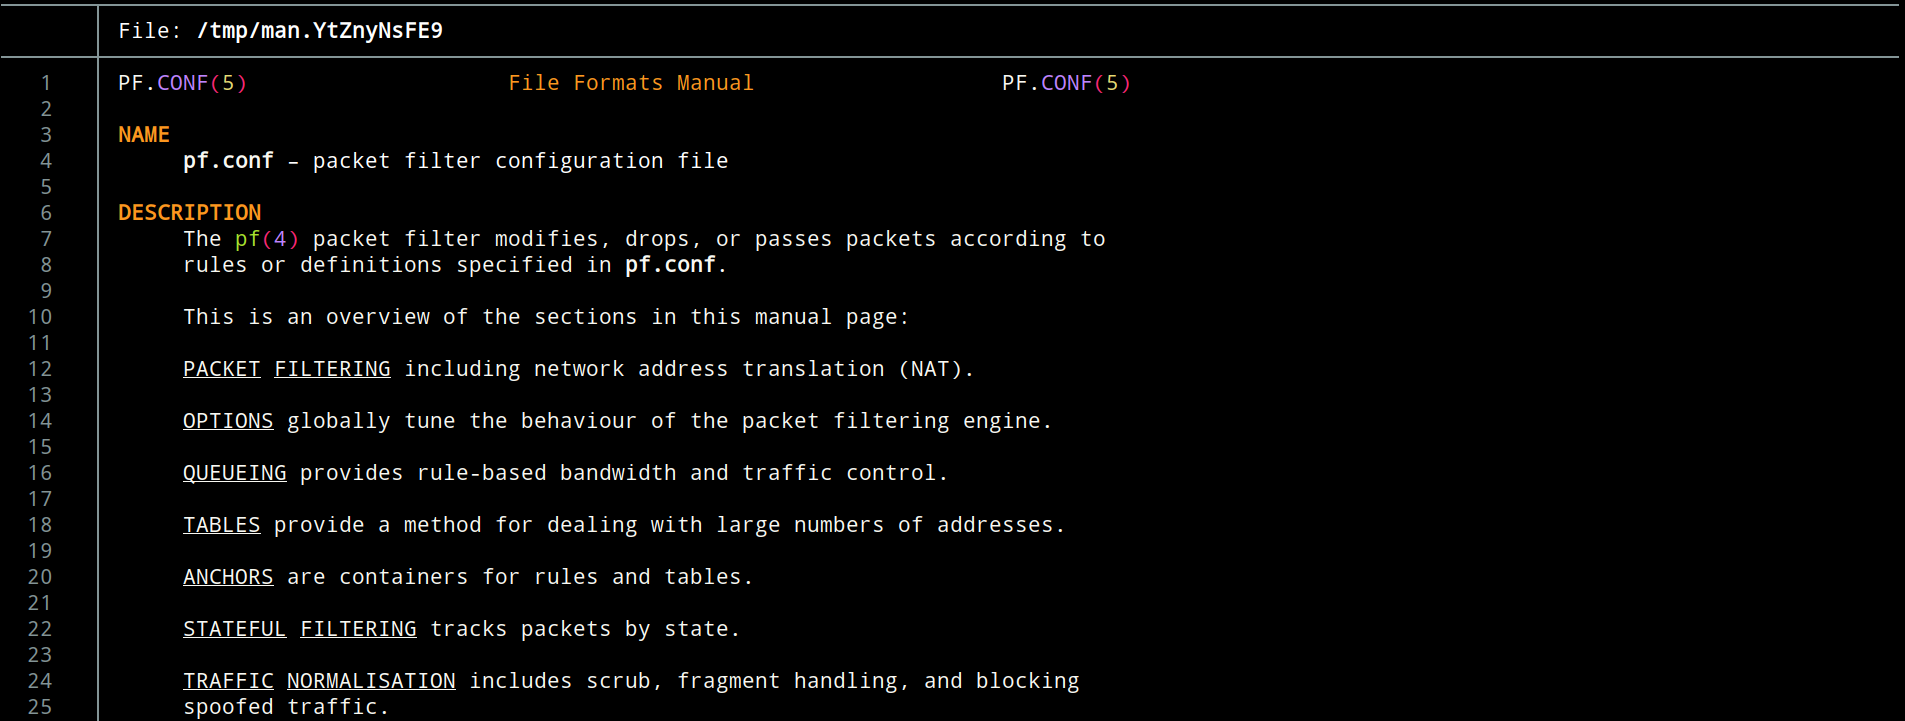Click the File Formats Manual title
Screen dimensions: 1905x721
pyautogui.click(x=630, y=83)
